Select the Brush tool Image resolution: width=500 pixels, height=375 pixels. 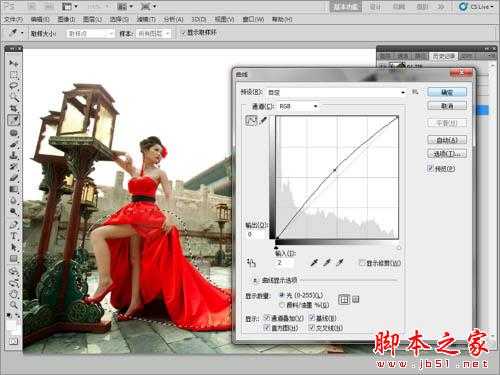pos(14,144)
